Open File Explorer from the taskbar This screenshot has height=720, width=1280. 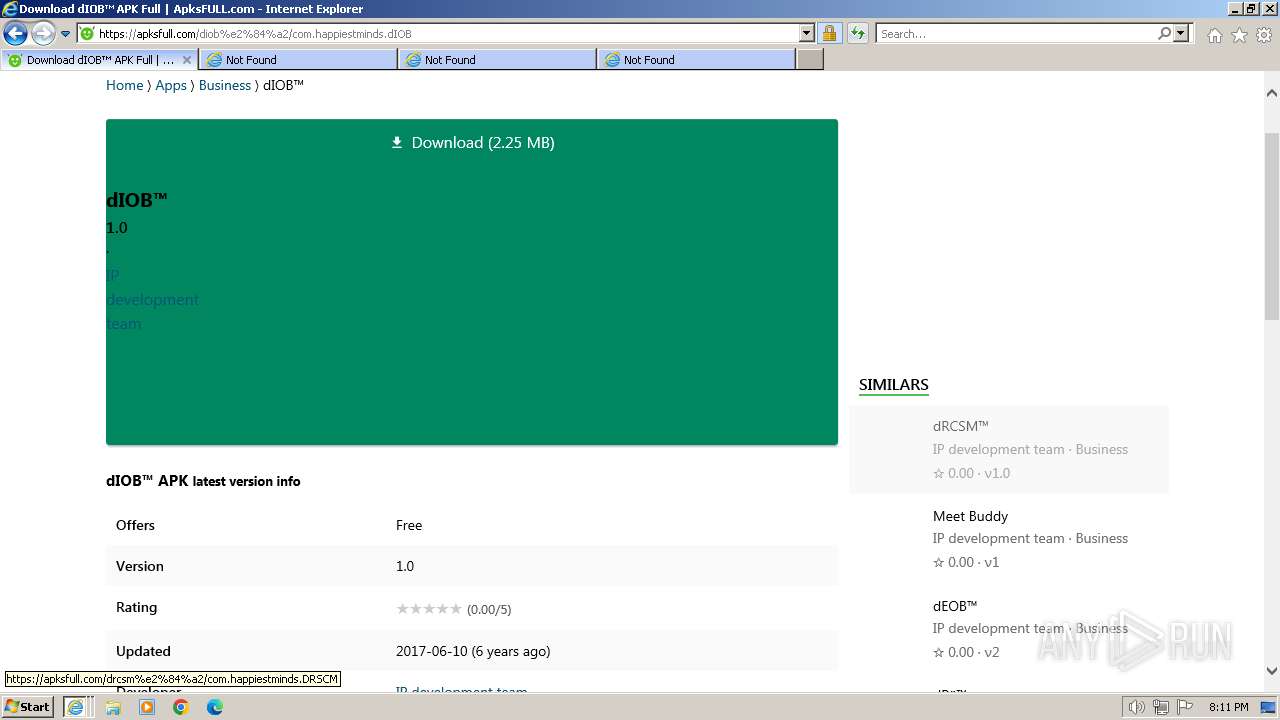(113, 707)
